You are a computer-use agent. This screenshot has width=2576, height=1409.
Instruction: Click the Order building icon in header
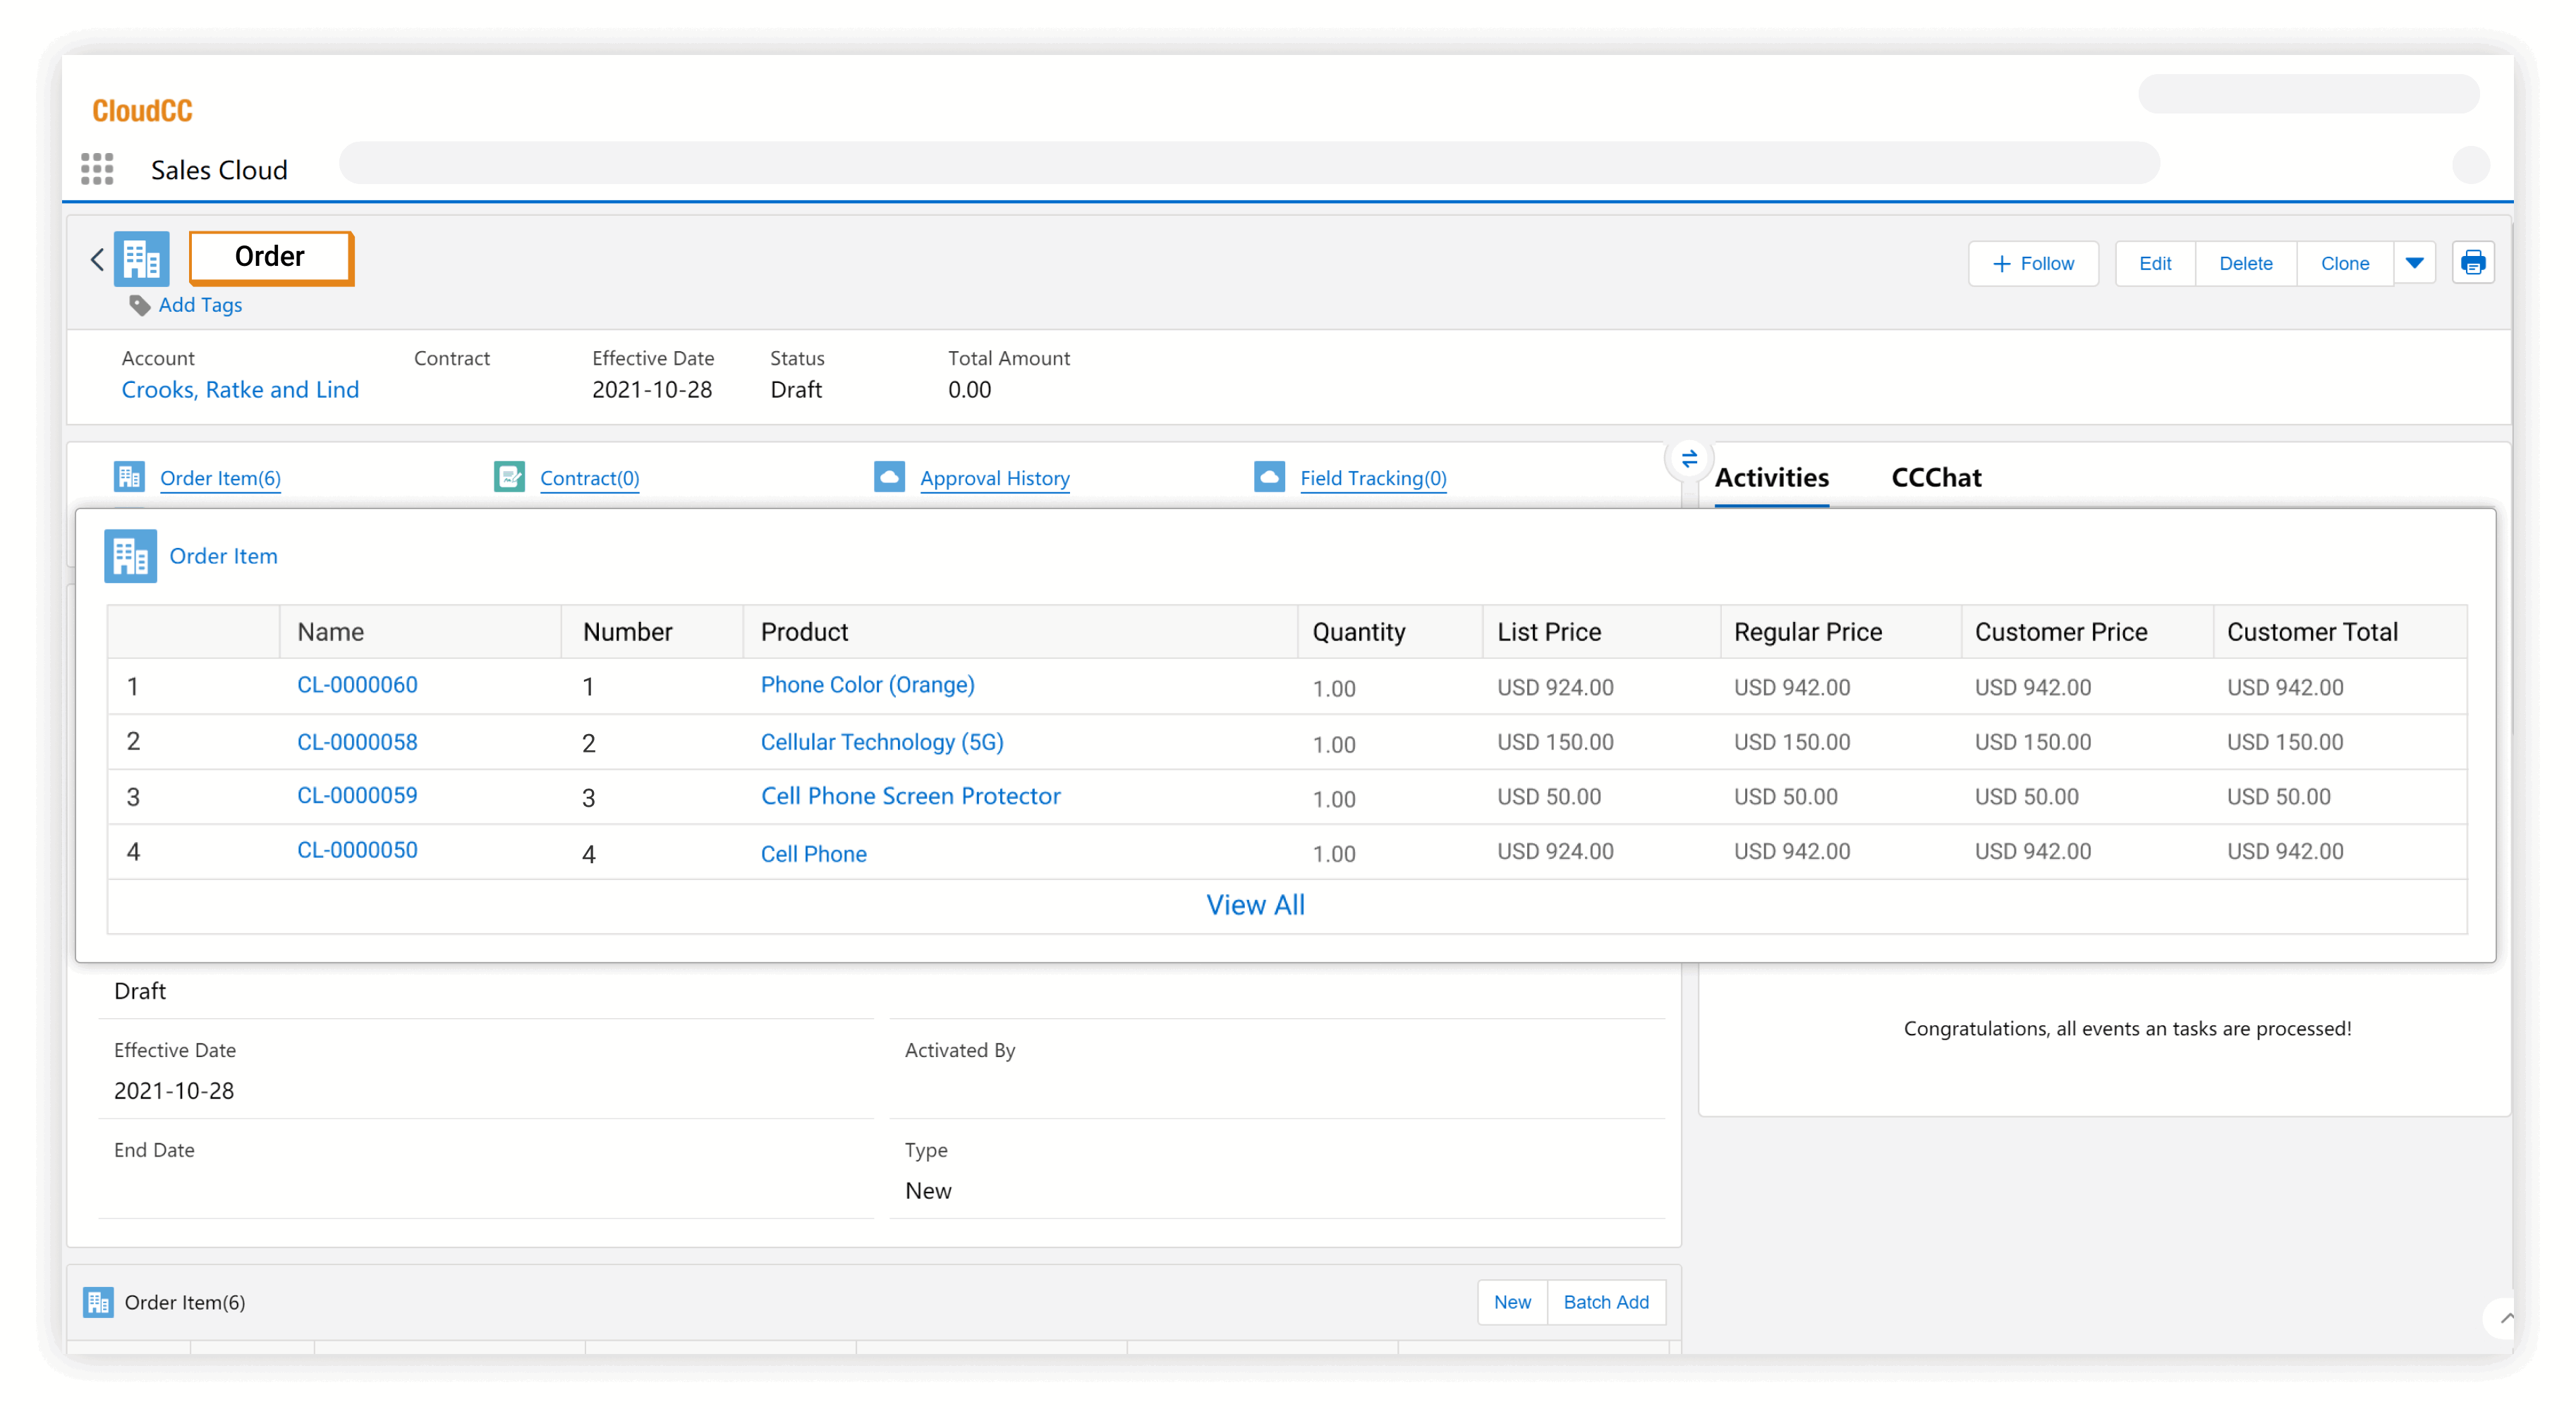141,259
